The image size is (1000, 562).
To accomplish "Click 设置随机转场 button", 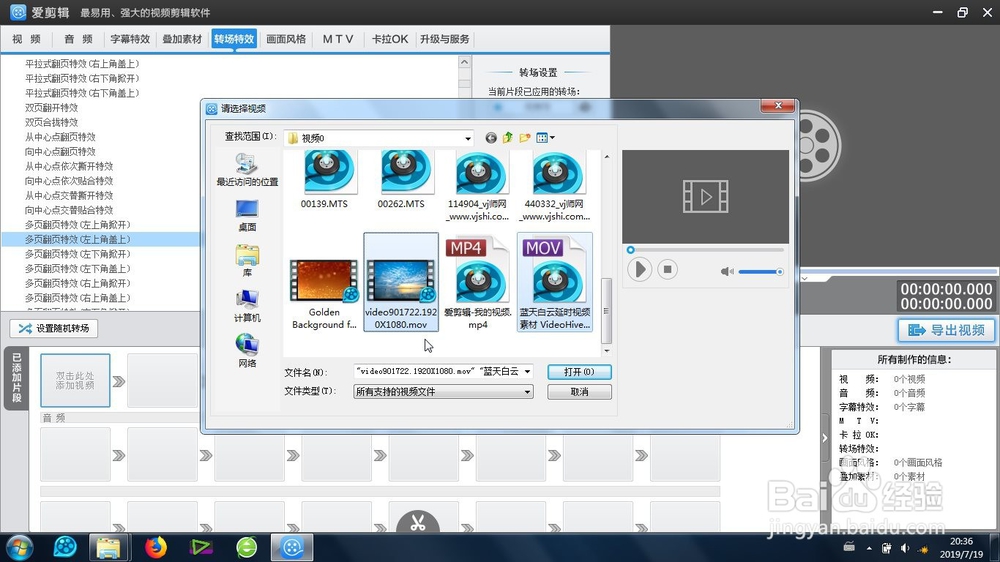I will click(x=54, y=329).
